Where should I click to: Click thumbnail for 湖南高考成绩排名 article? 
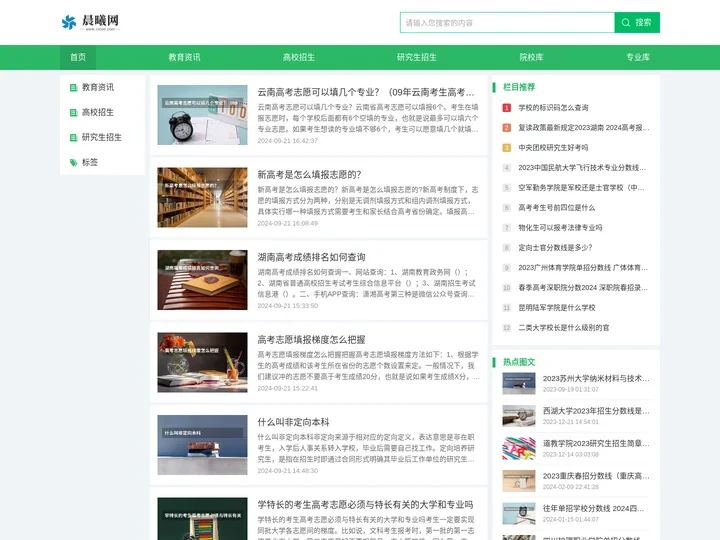coord(202,280)
